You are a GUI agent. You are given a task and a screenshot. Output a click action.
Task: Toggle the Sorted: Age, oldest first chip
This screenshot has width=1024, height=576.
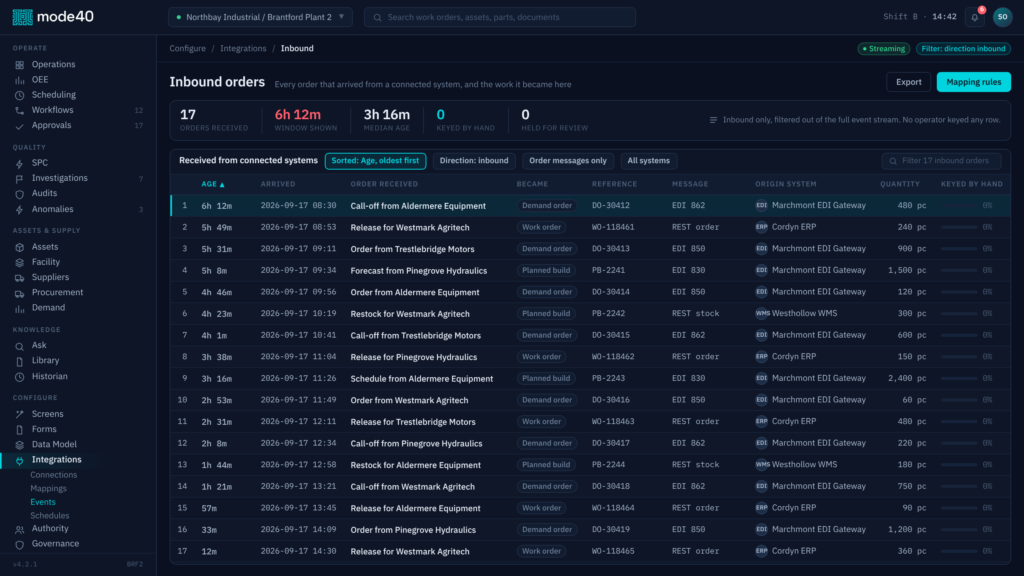coord(376,161)
